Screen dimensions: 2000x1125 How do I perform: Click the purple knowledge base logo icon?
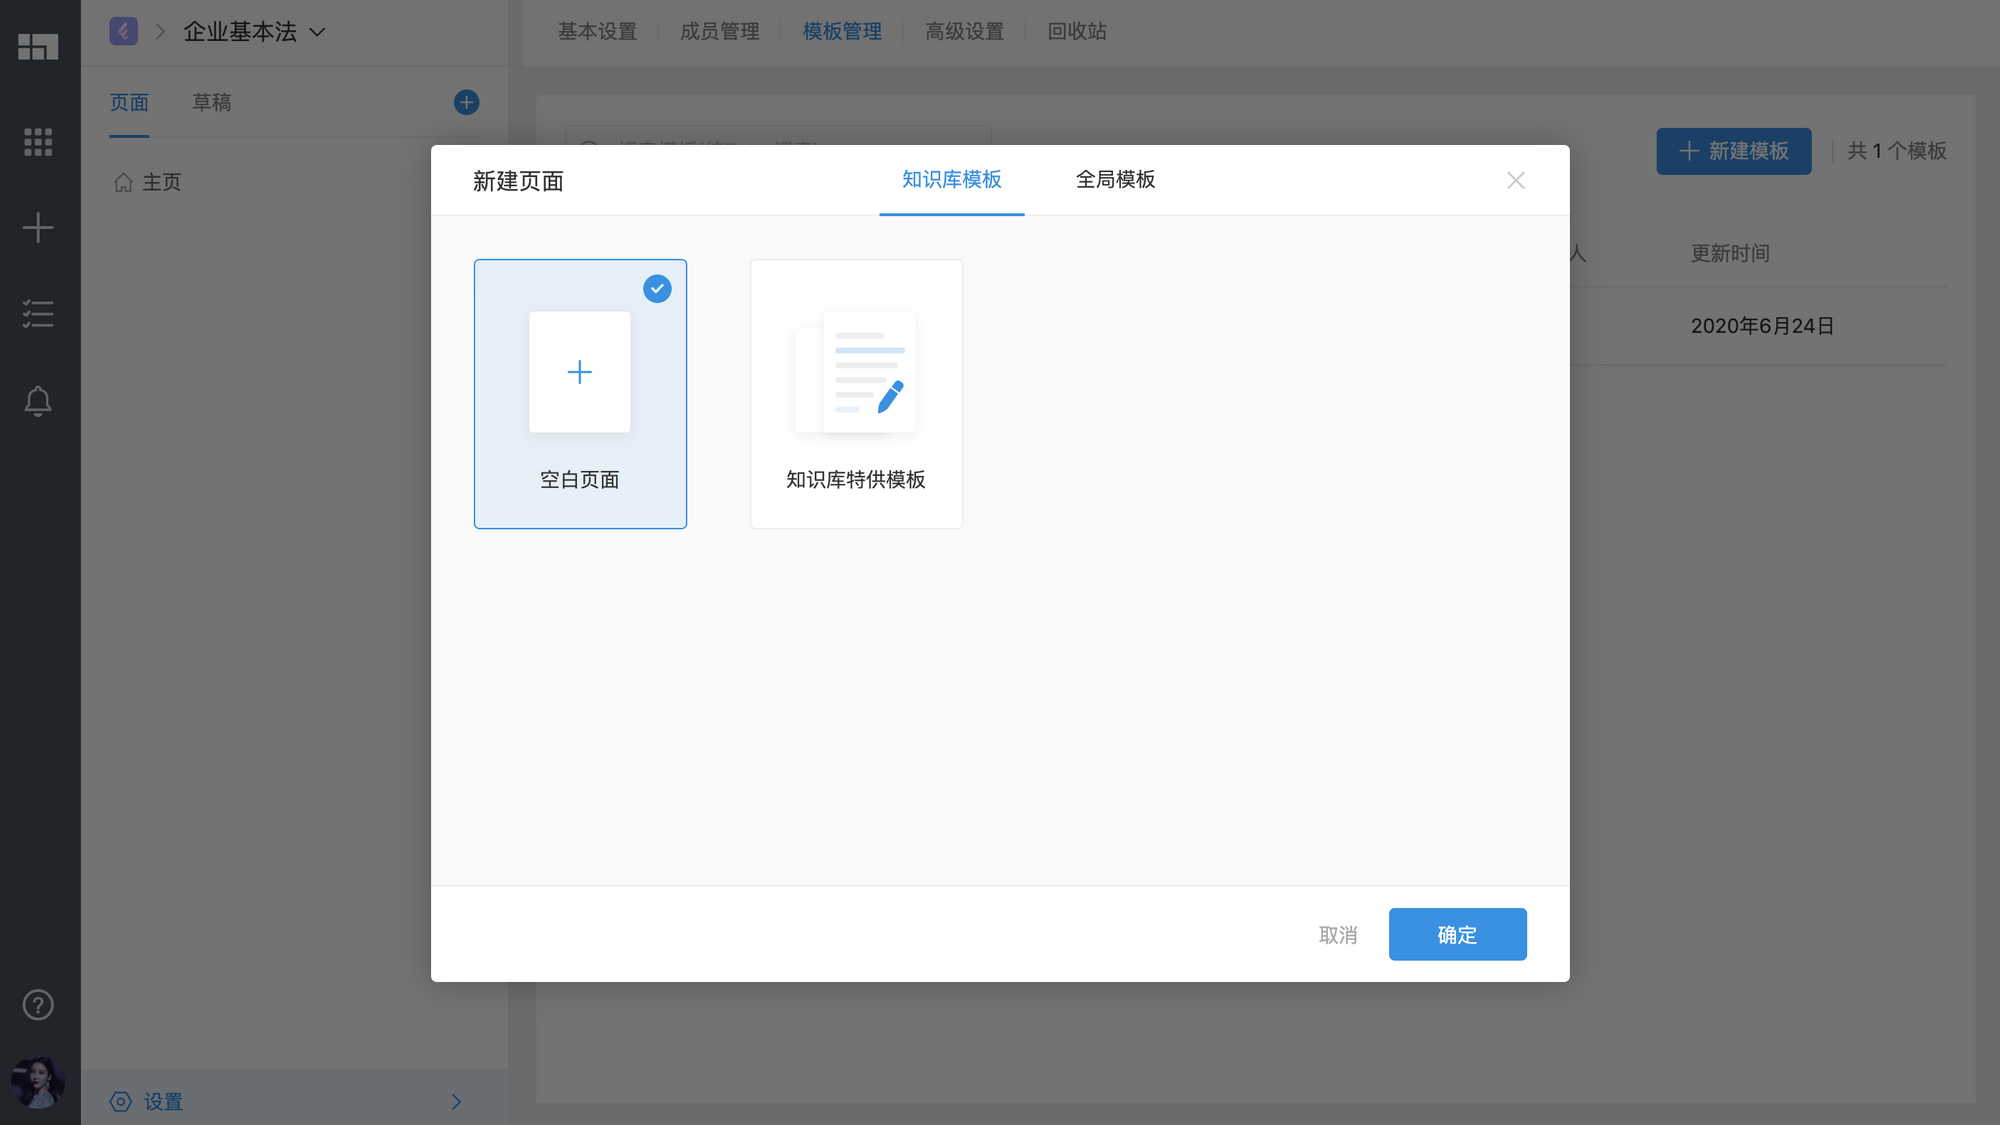(x=124, y=31)
